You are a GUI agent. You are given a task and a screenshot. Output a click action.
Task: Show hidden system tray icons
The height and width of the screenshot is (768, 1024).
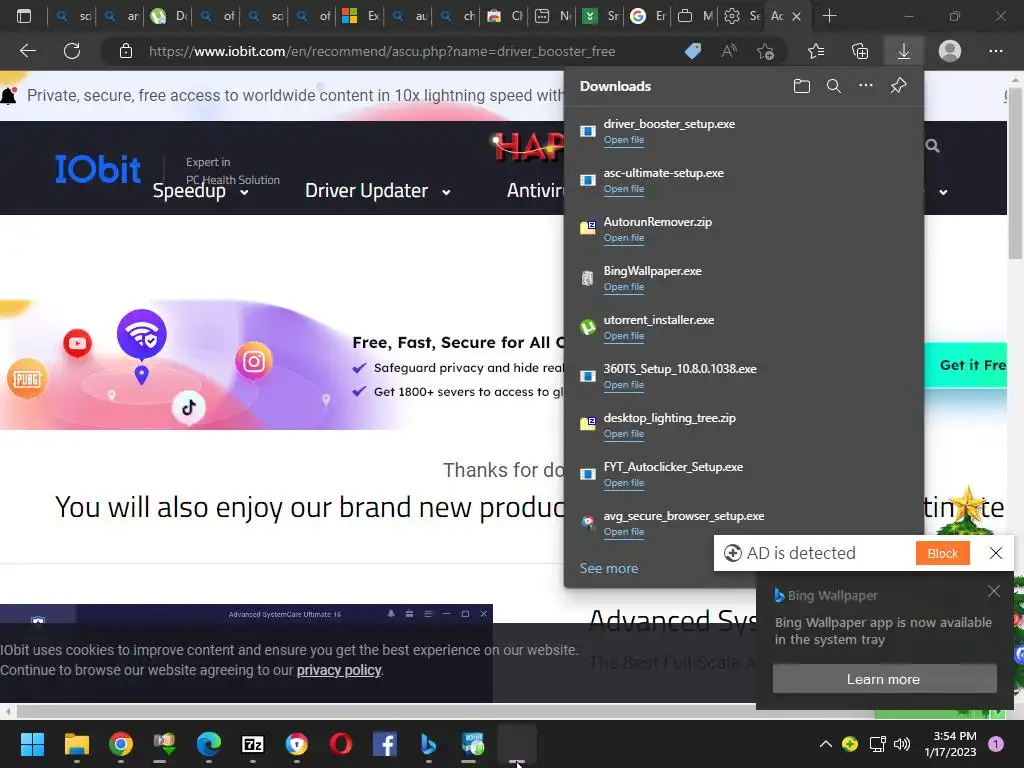[x=825, y=744]
